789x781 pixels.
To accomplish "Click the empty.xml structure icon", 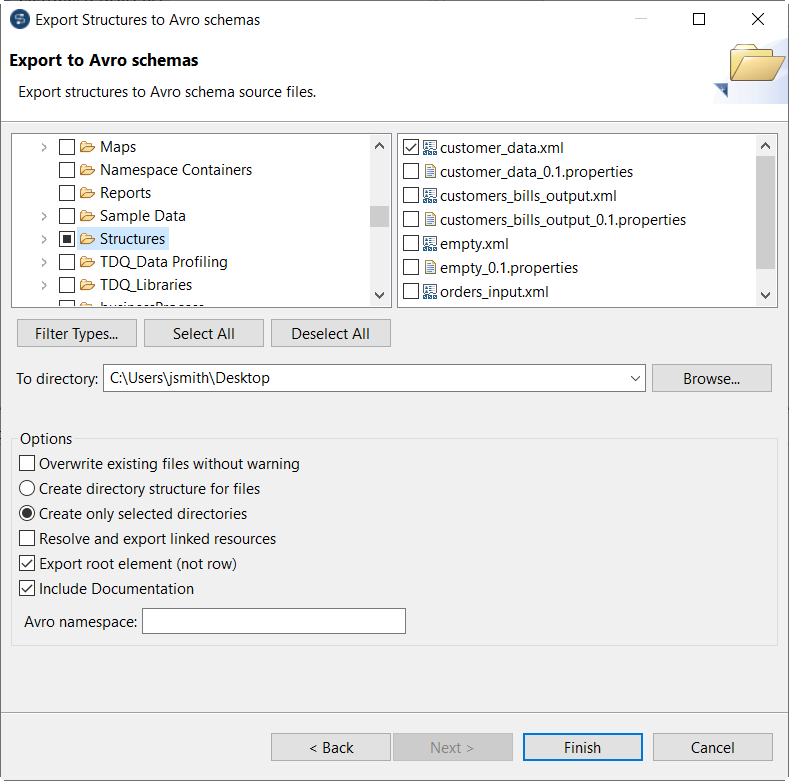I will click(x=430, y=244).
